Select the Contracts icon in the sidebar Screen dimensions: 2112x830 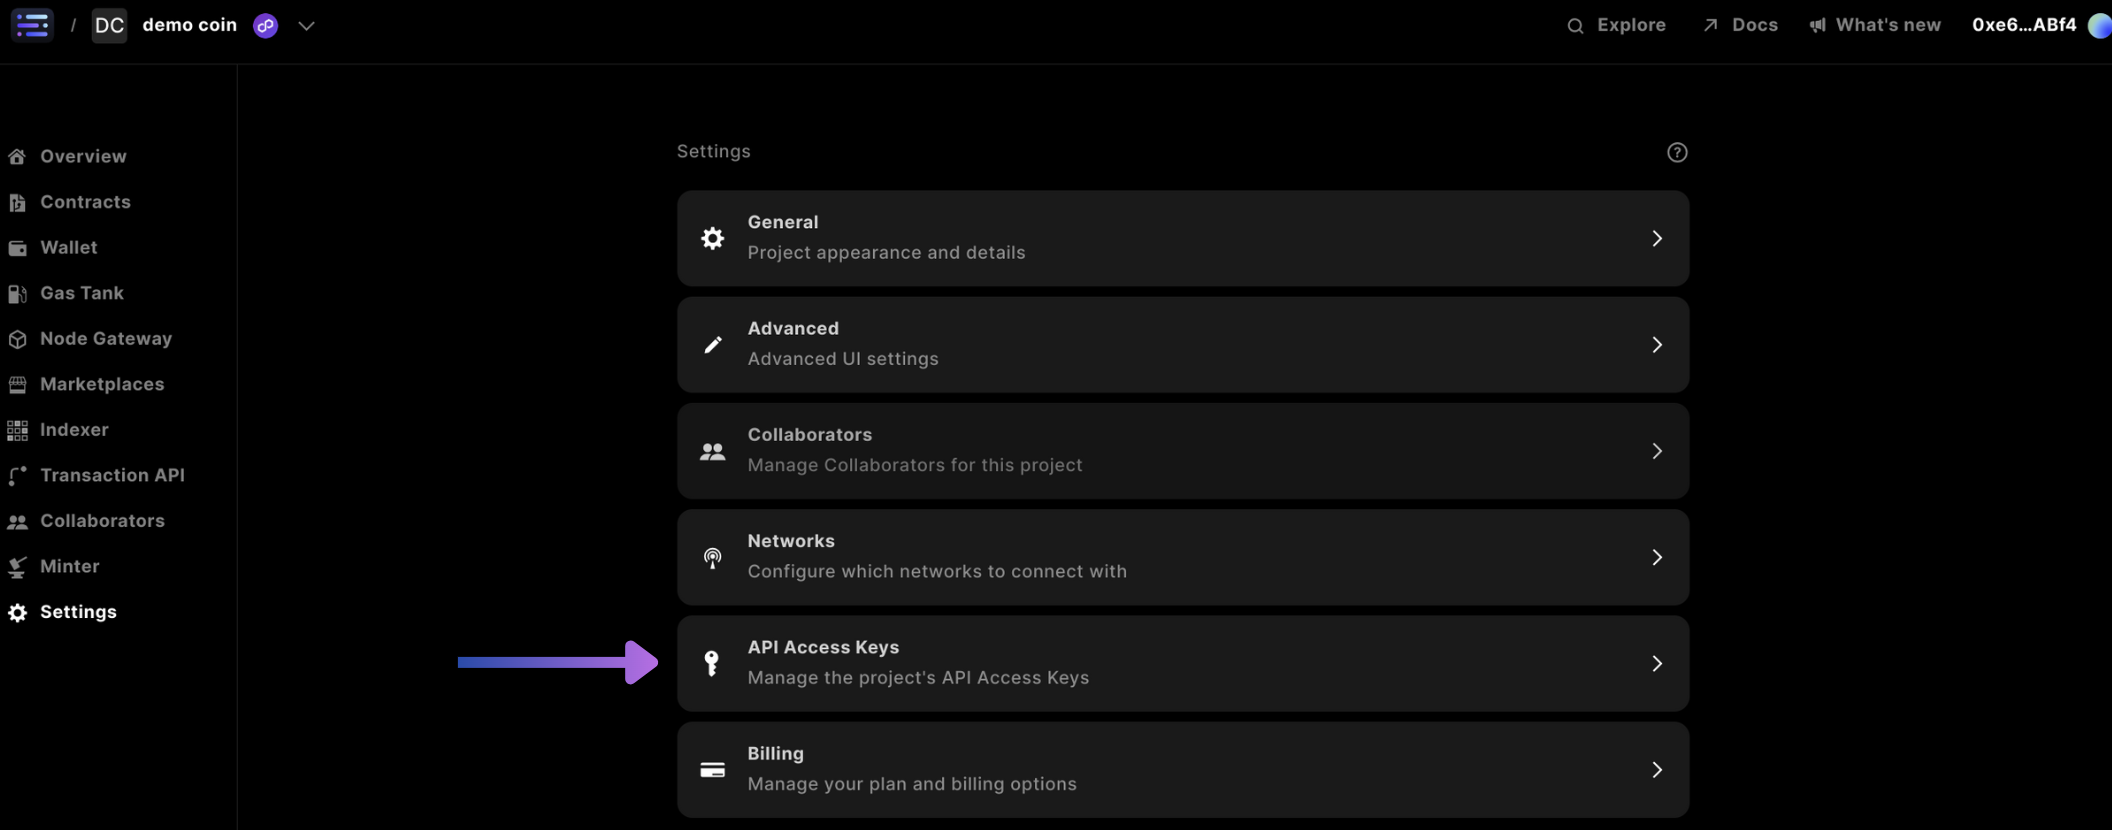(x=17, y=202)
